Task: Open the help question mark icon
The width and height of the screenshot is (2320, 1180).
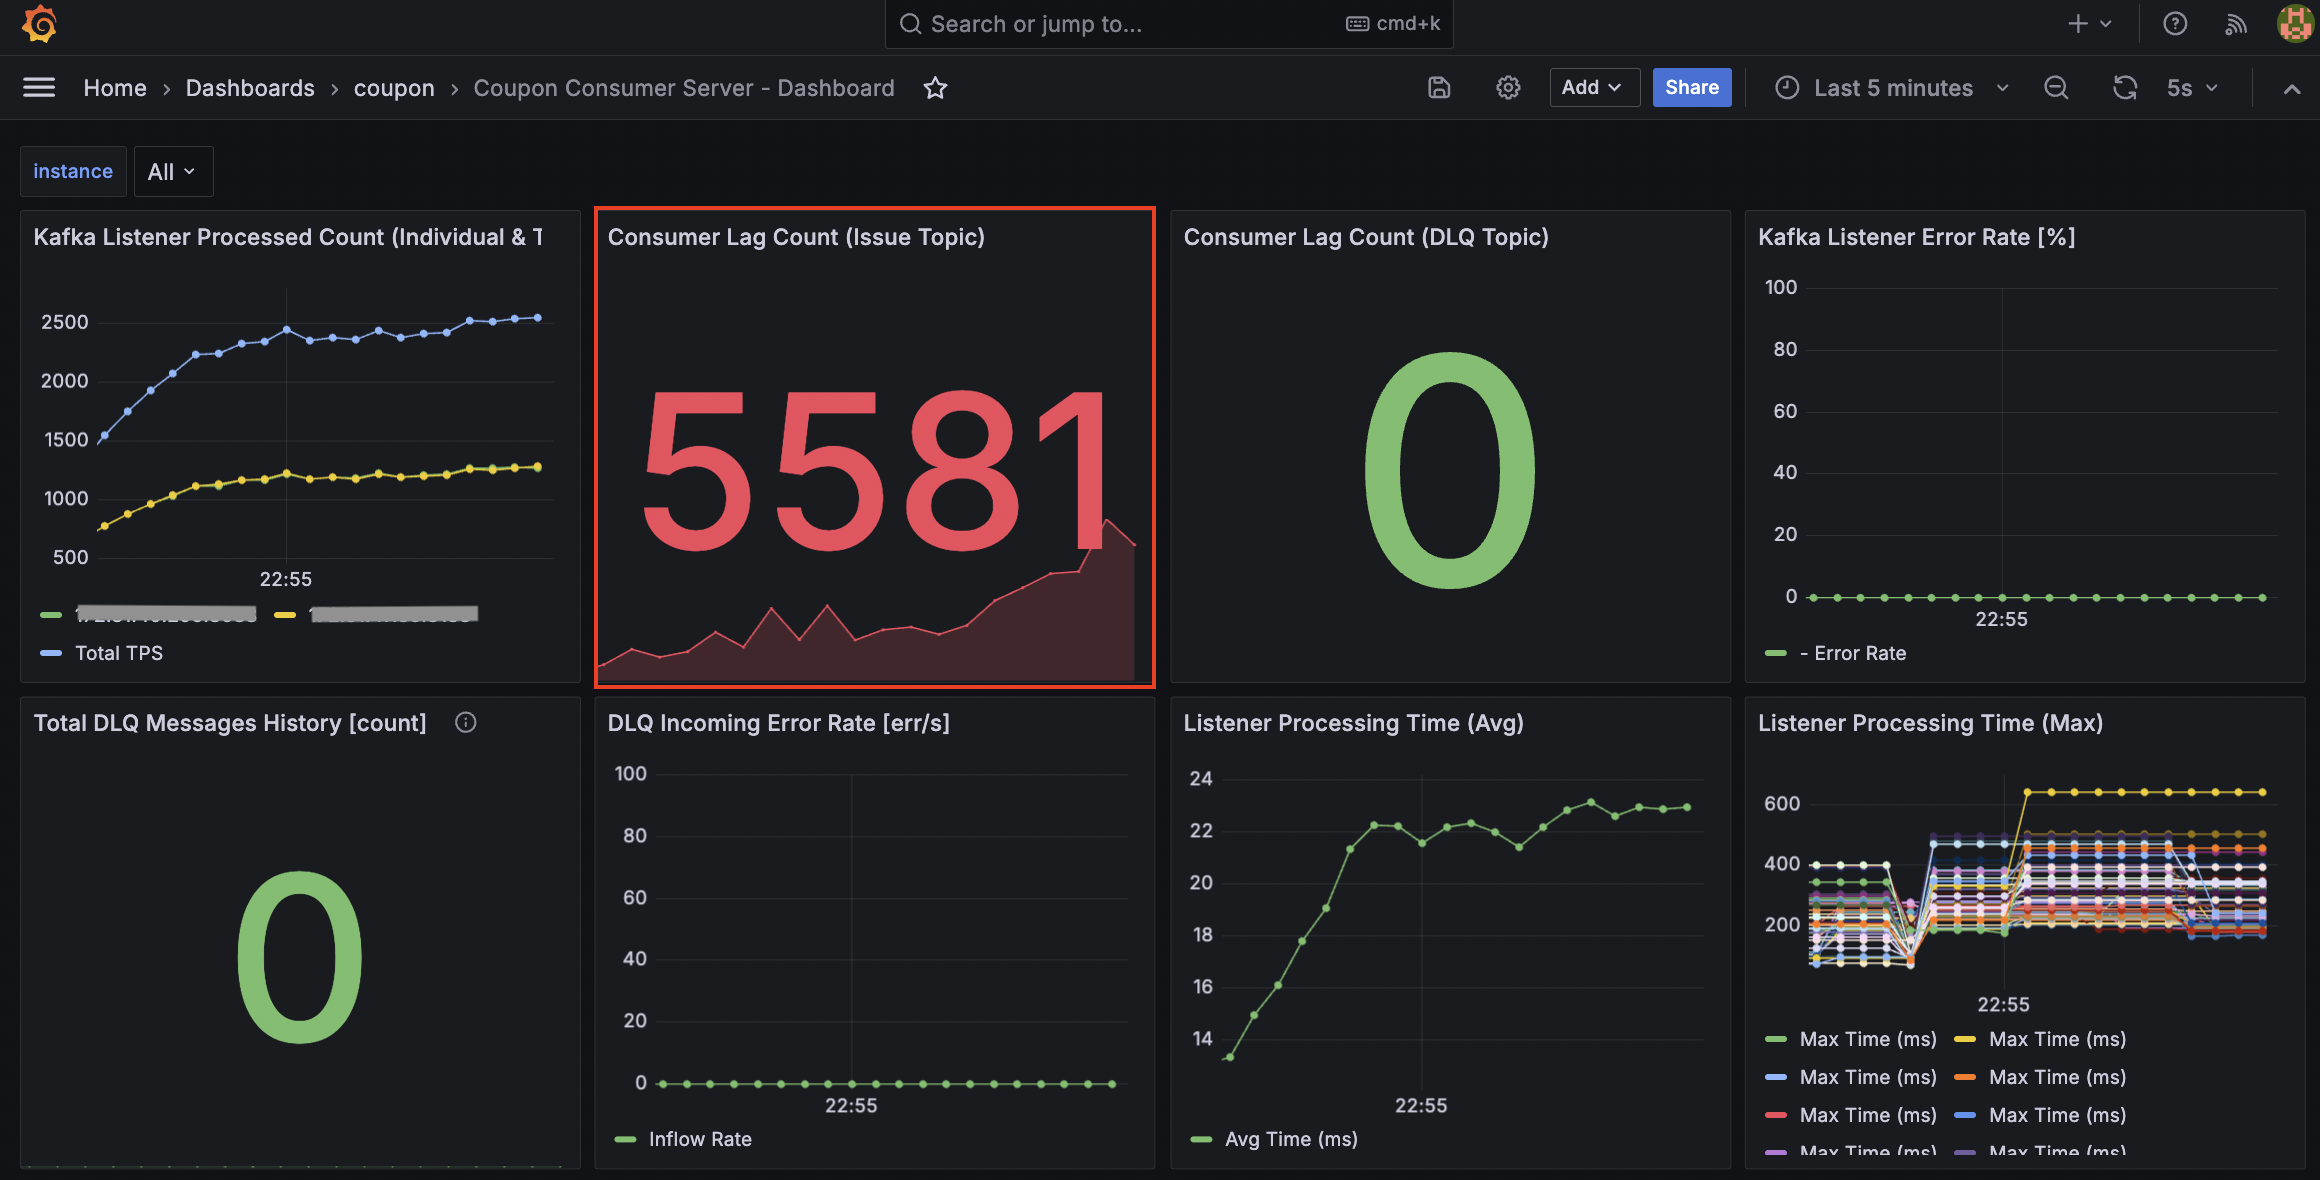Action: point(2175,24)
